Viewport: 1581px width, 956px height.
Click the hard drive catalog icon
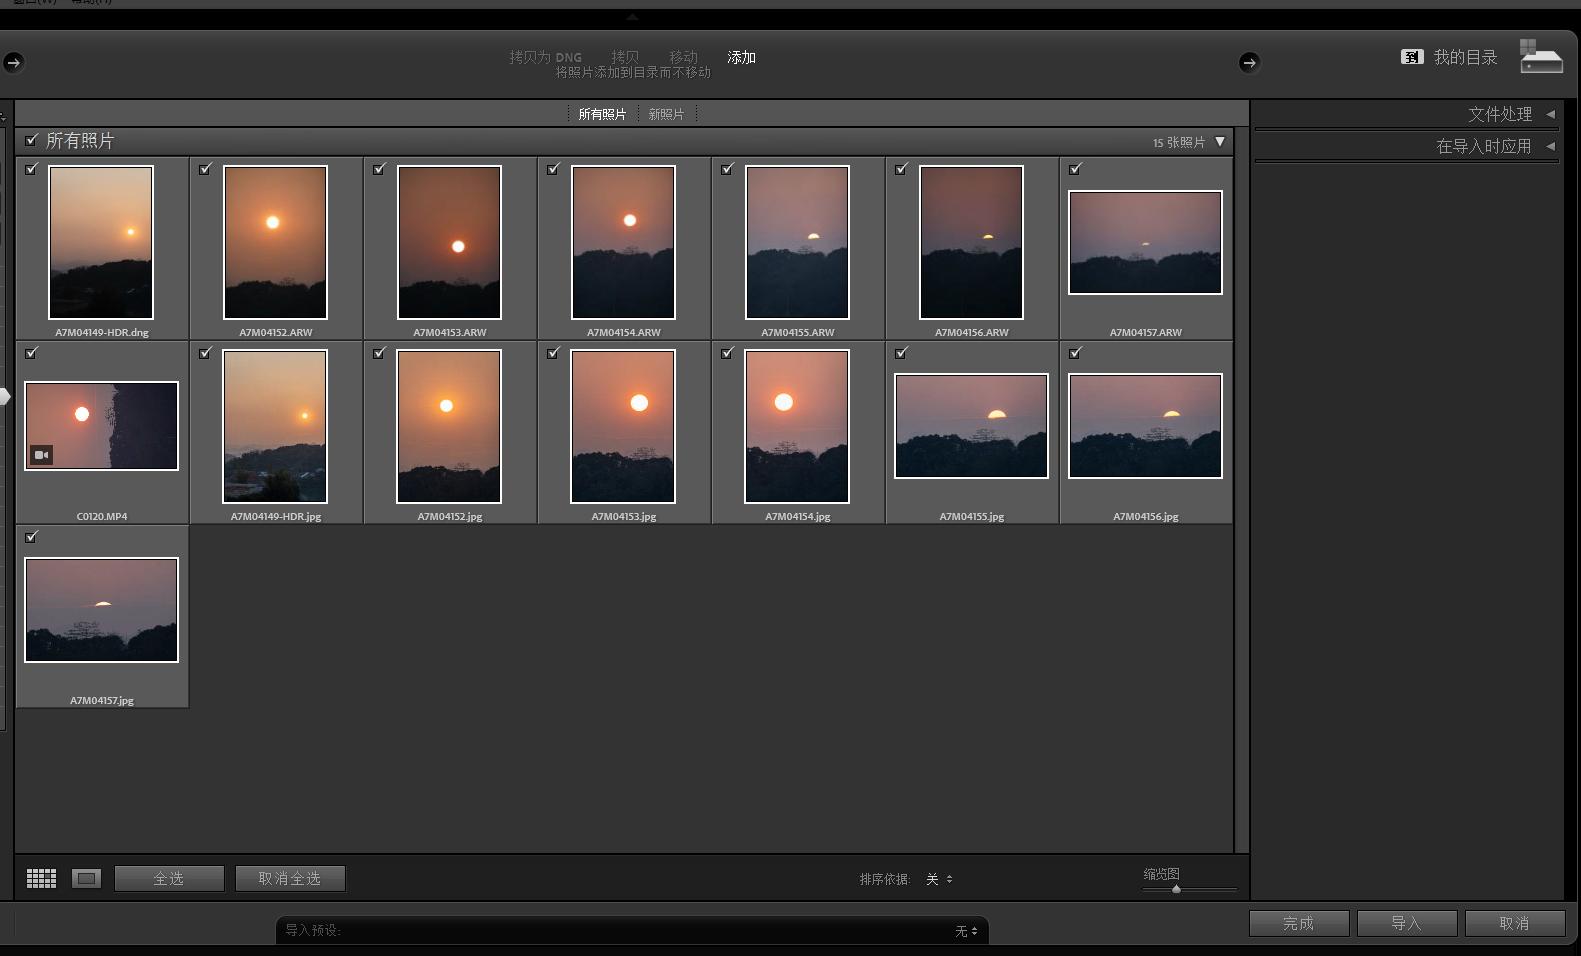[x=1540, y=57]
